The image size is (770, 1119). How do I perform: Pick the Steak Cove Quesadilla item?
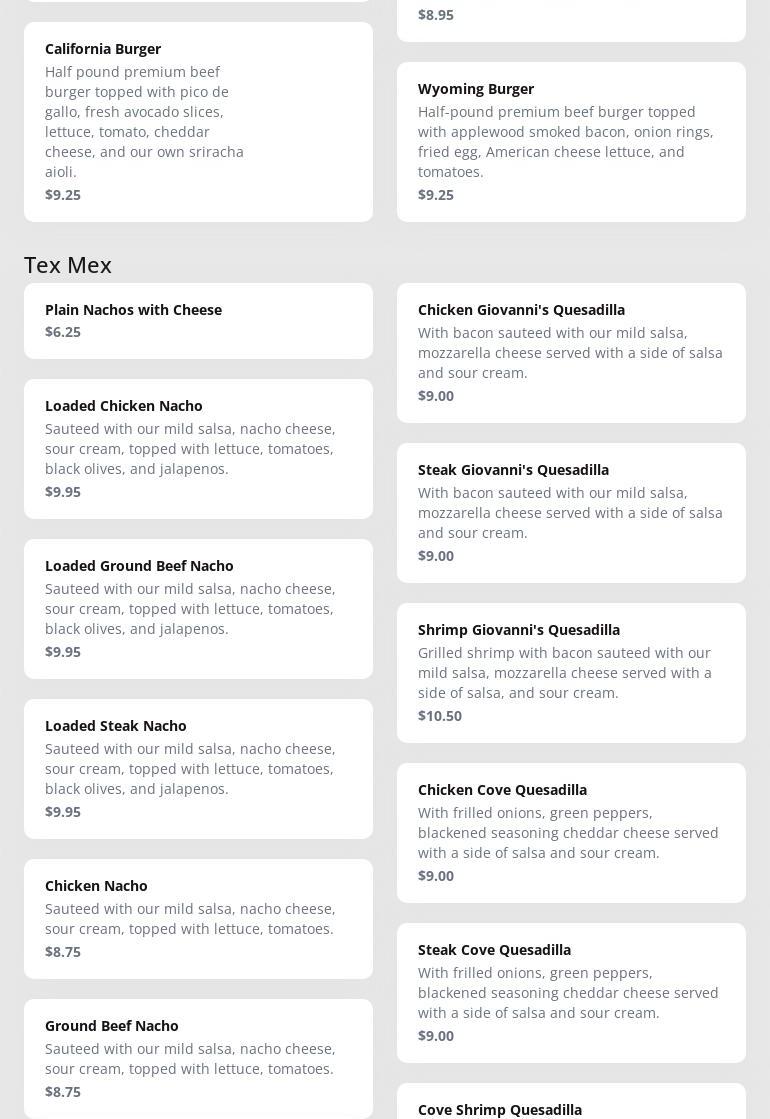coord(571,993)
